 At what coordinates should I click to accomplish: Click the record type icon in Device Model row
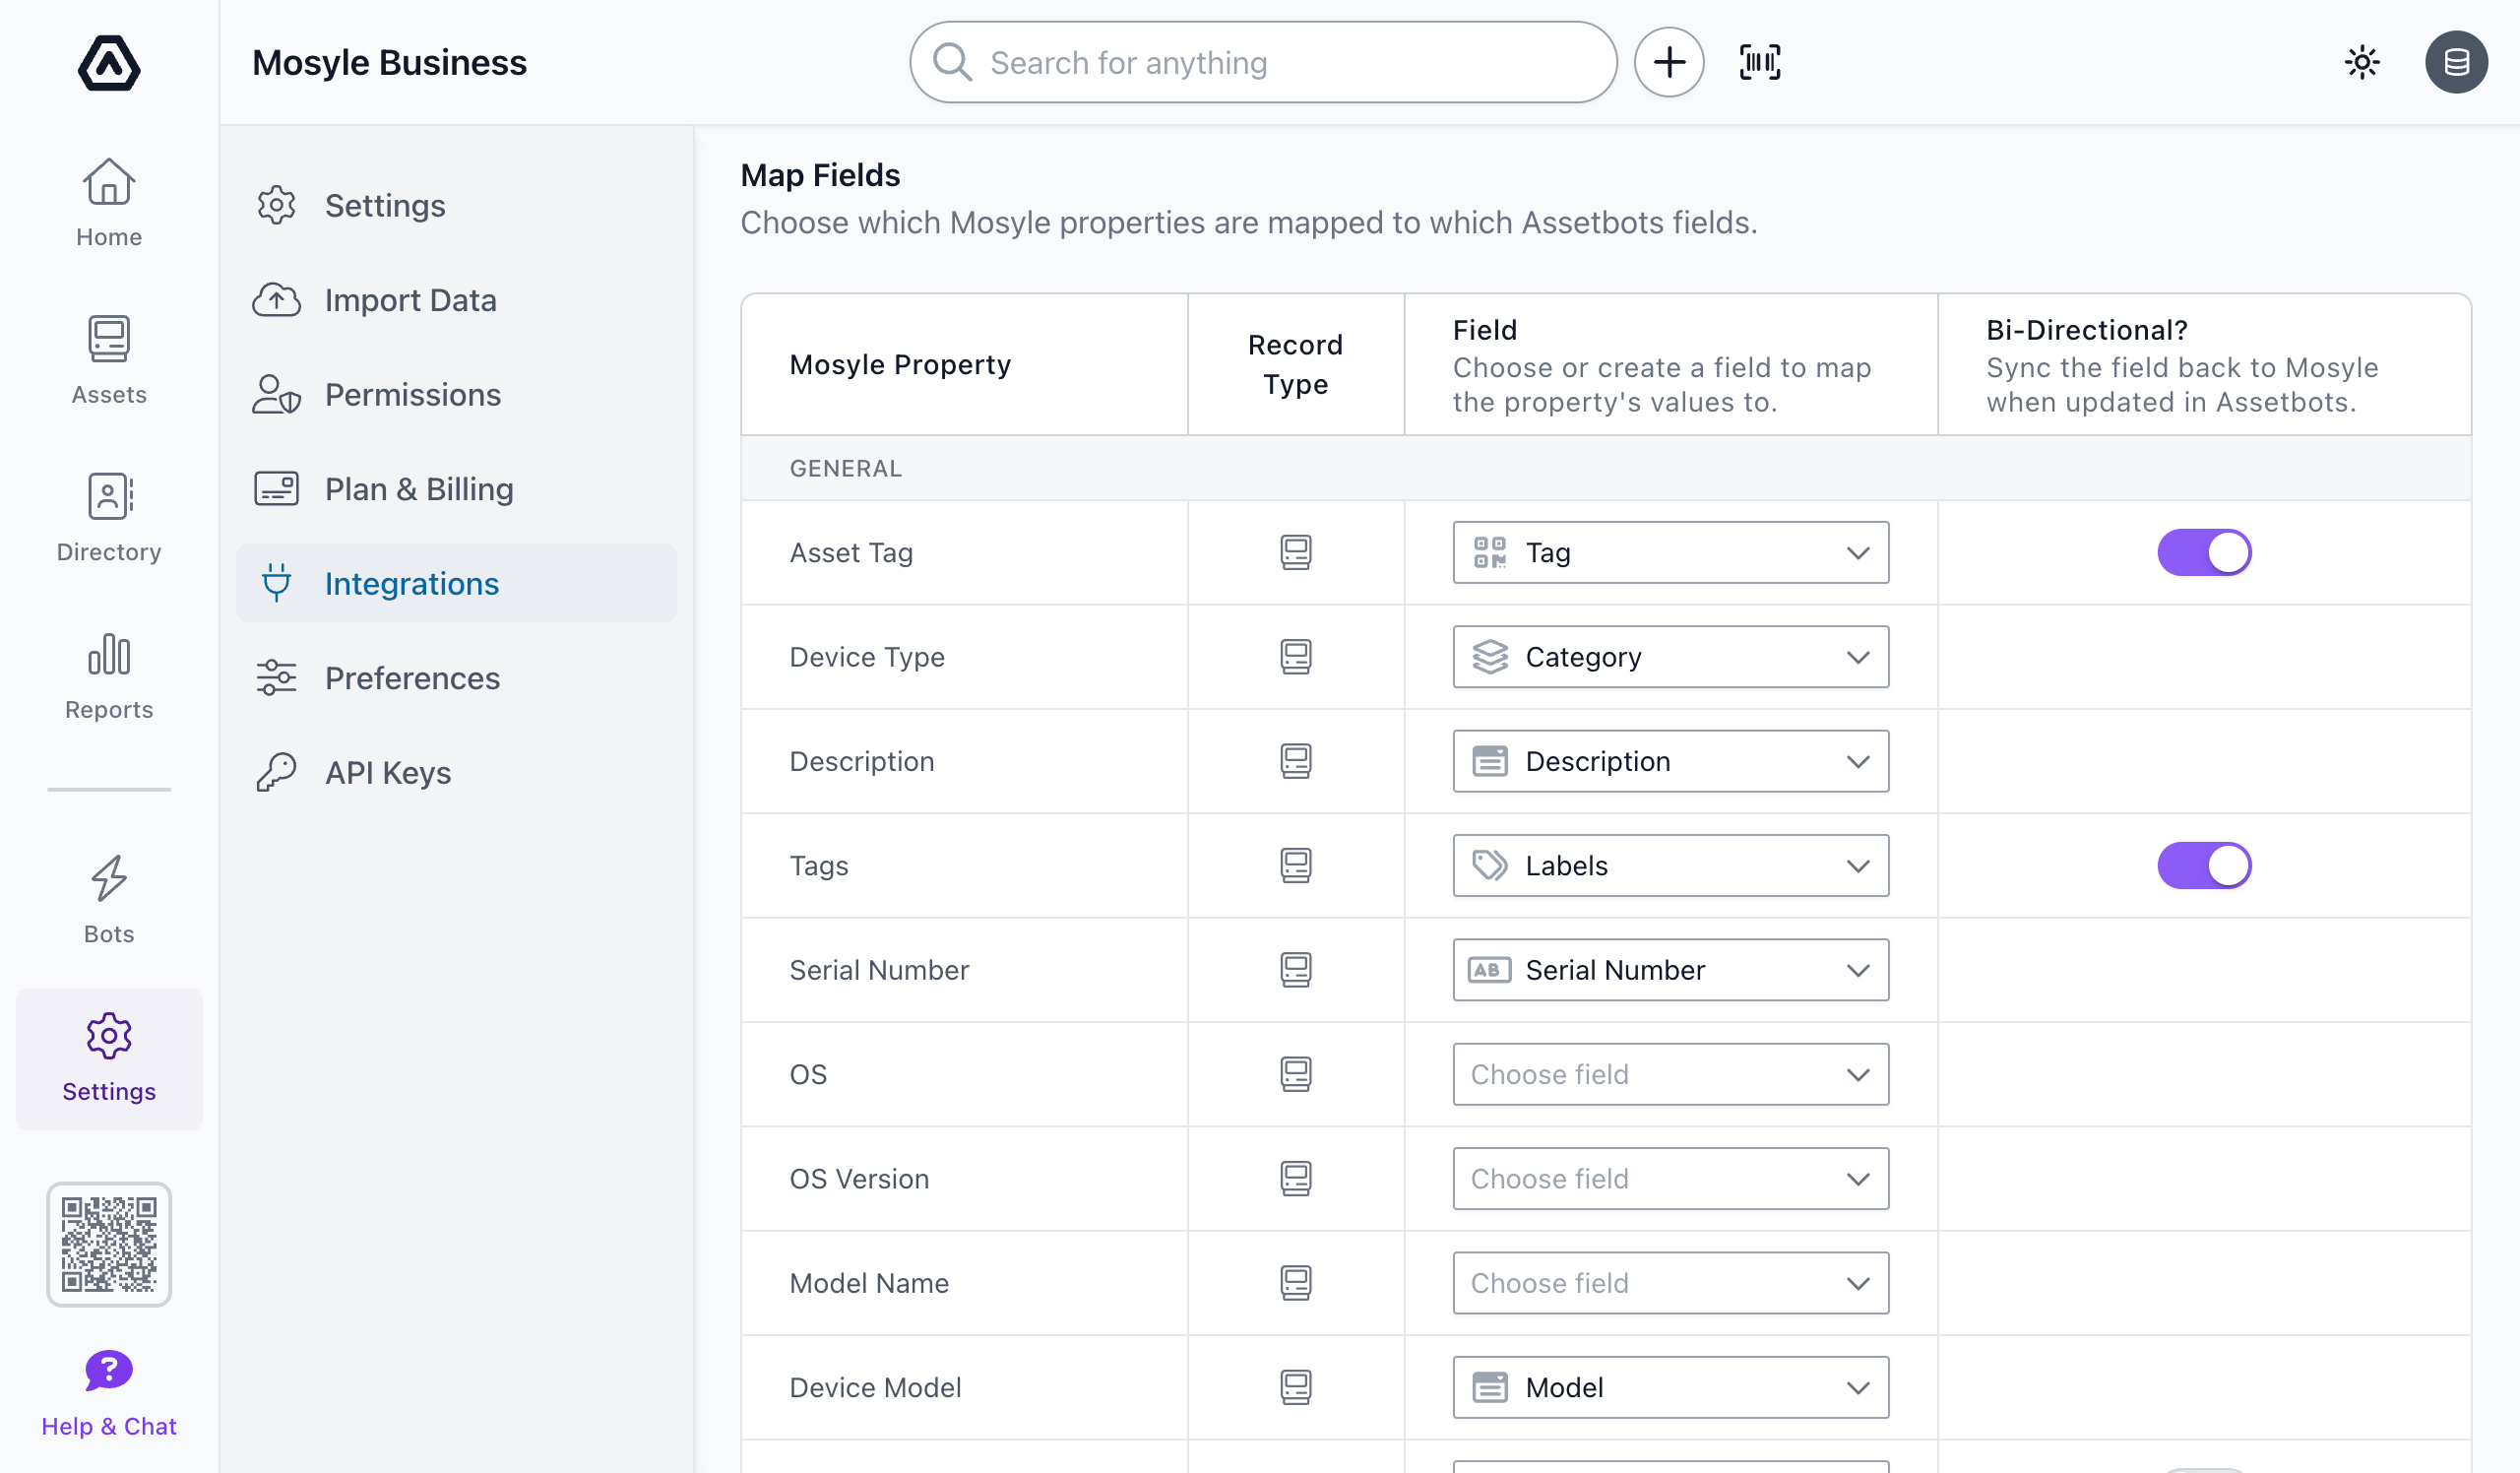(1296, 1387)
